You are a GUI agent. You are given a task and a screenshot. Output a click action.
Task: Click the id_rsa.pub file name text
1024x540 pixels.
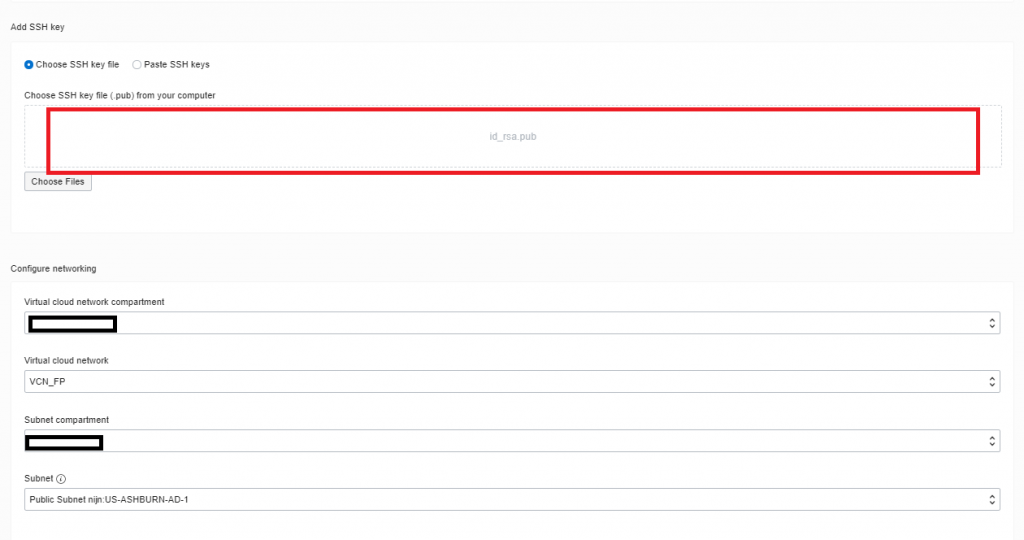[513, 136]
